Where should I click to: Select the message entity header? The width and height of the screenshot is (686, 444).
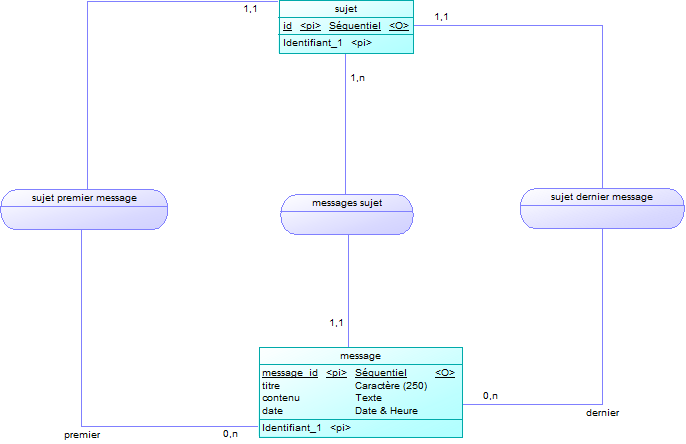point(360,355)
